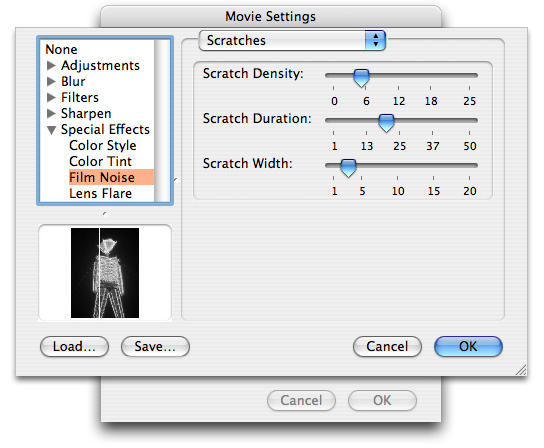The height and width of the screenshot is (448, 544).
Task: Collapse the Special Effects disclosure triangle
Action: tap(51, 130)
